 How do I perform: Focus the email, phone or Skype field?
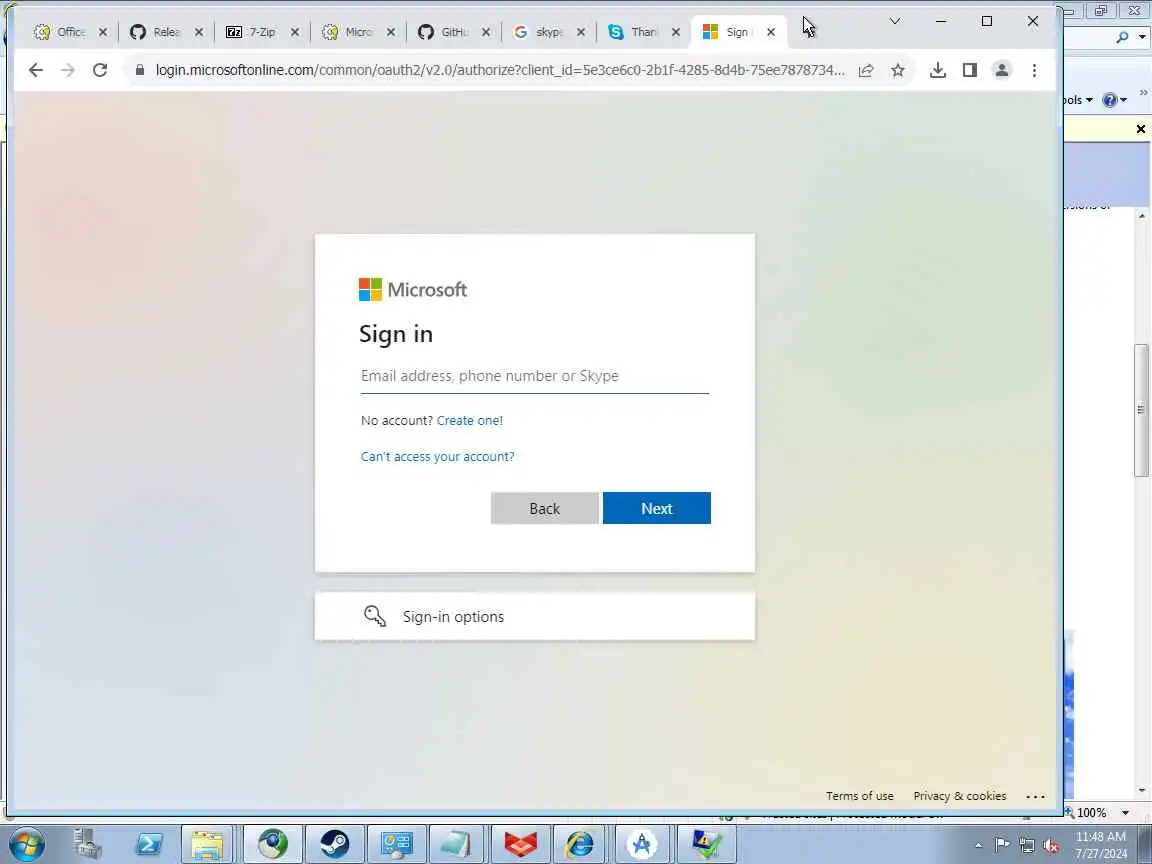[535, 376]
